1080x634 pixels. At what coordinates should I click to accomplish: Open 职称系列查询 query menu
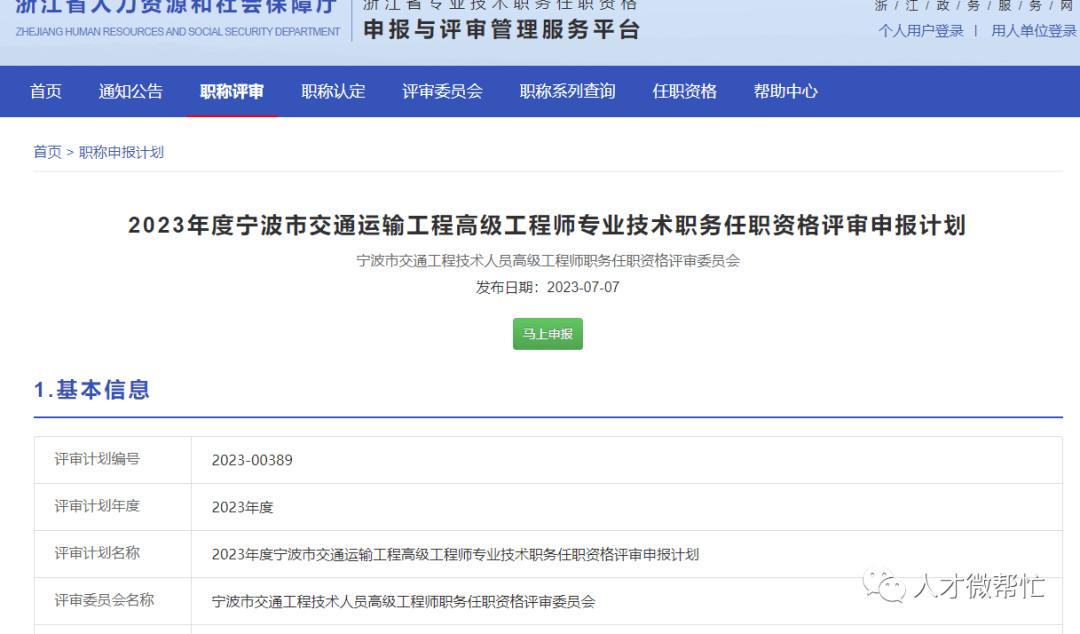[567, 91]
